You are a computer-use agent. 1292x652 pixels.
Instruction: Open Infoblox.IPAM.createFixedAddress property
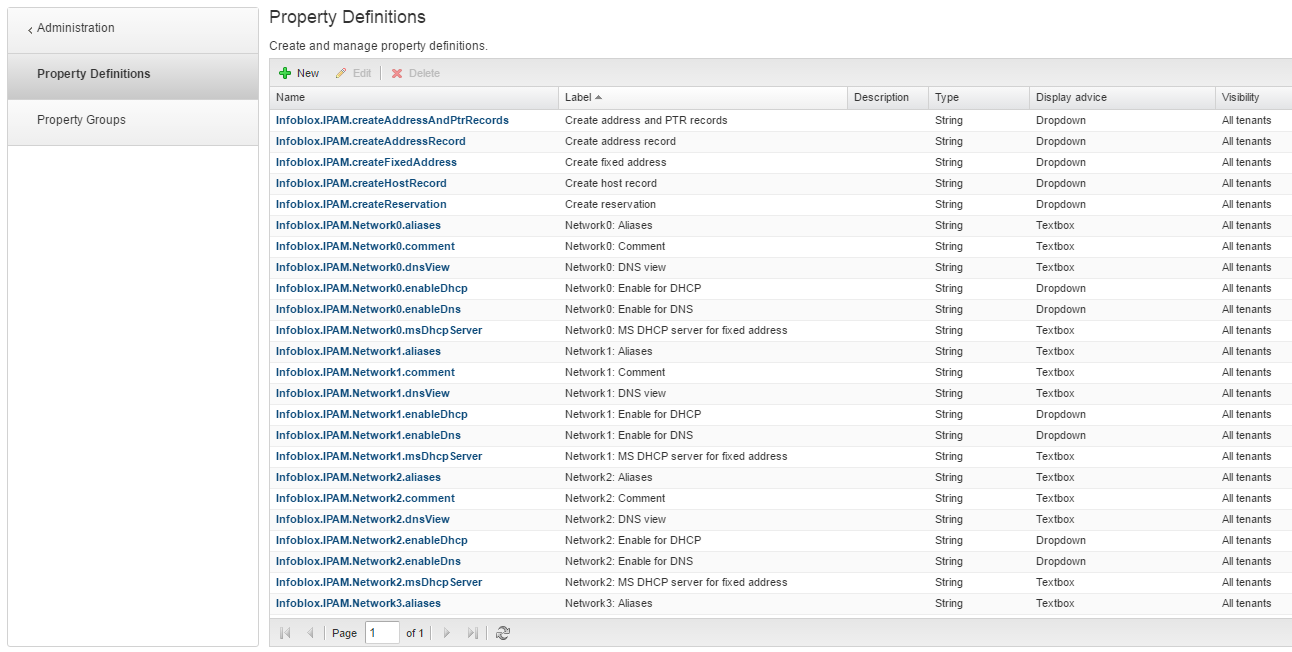pos(366,162)
